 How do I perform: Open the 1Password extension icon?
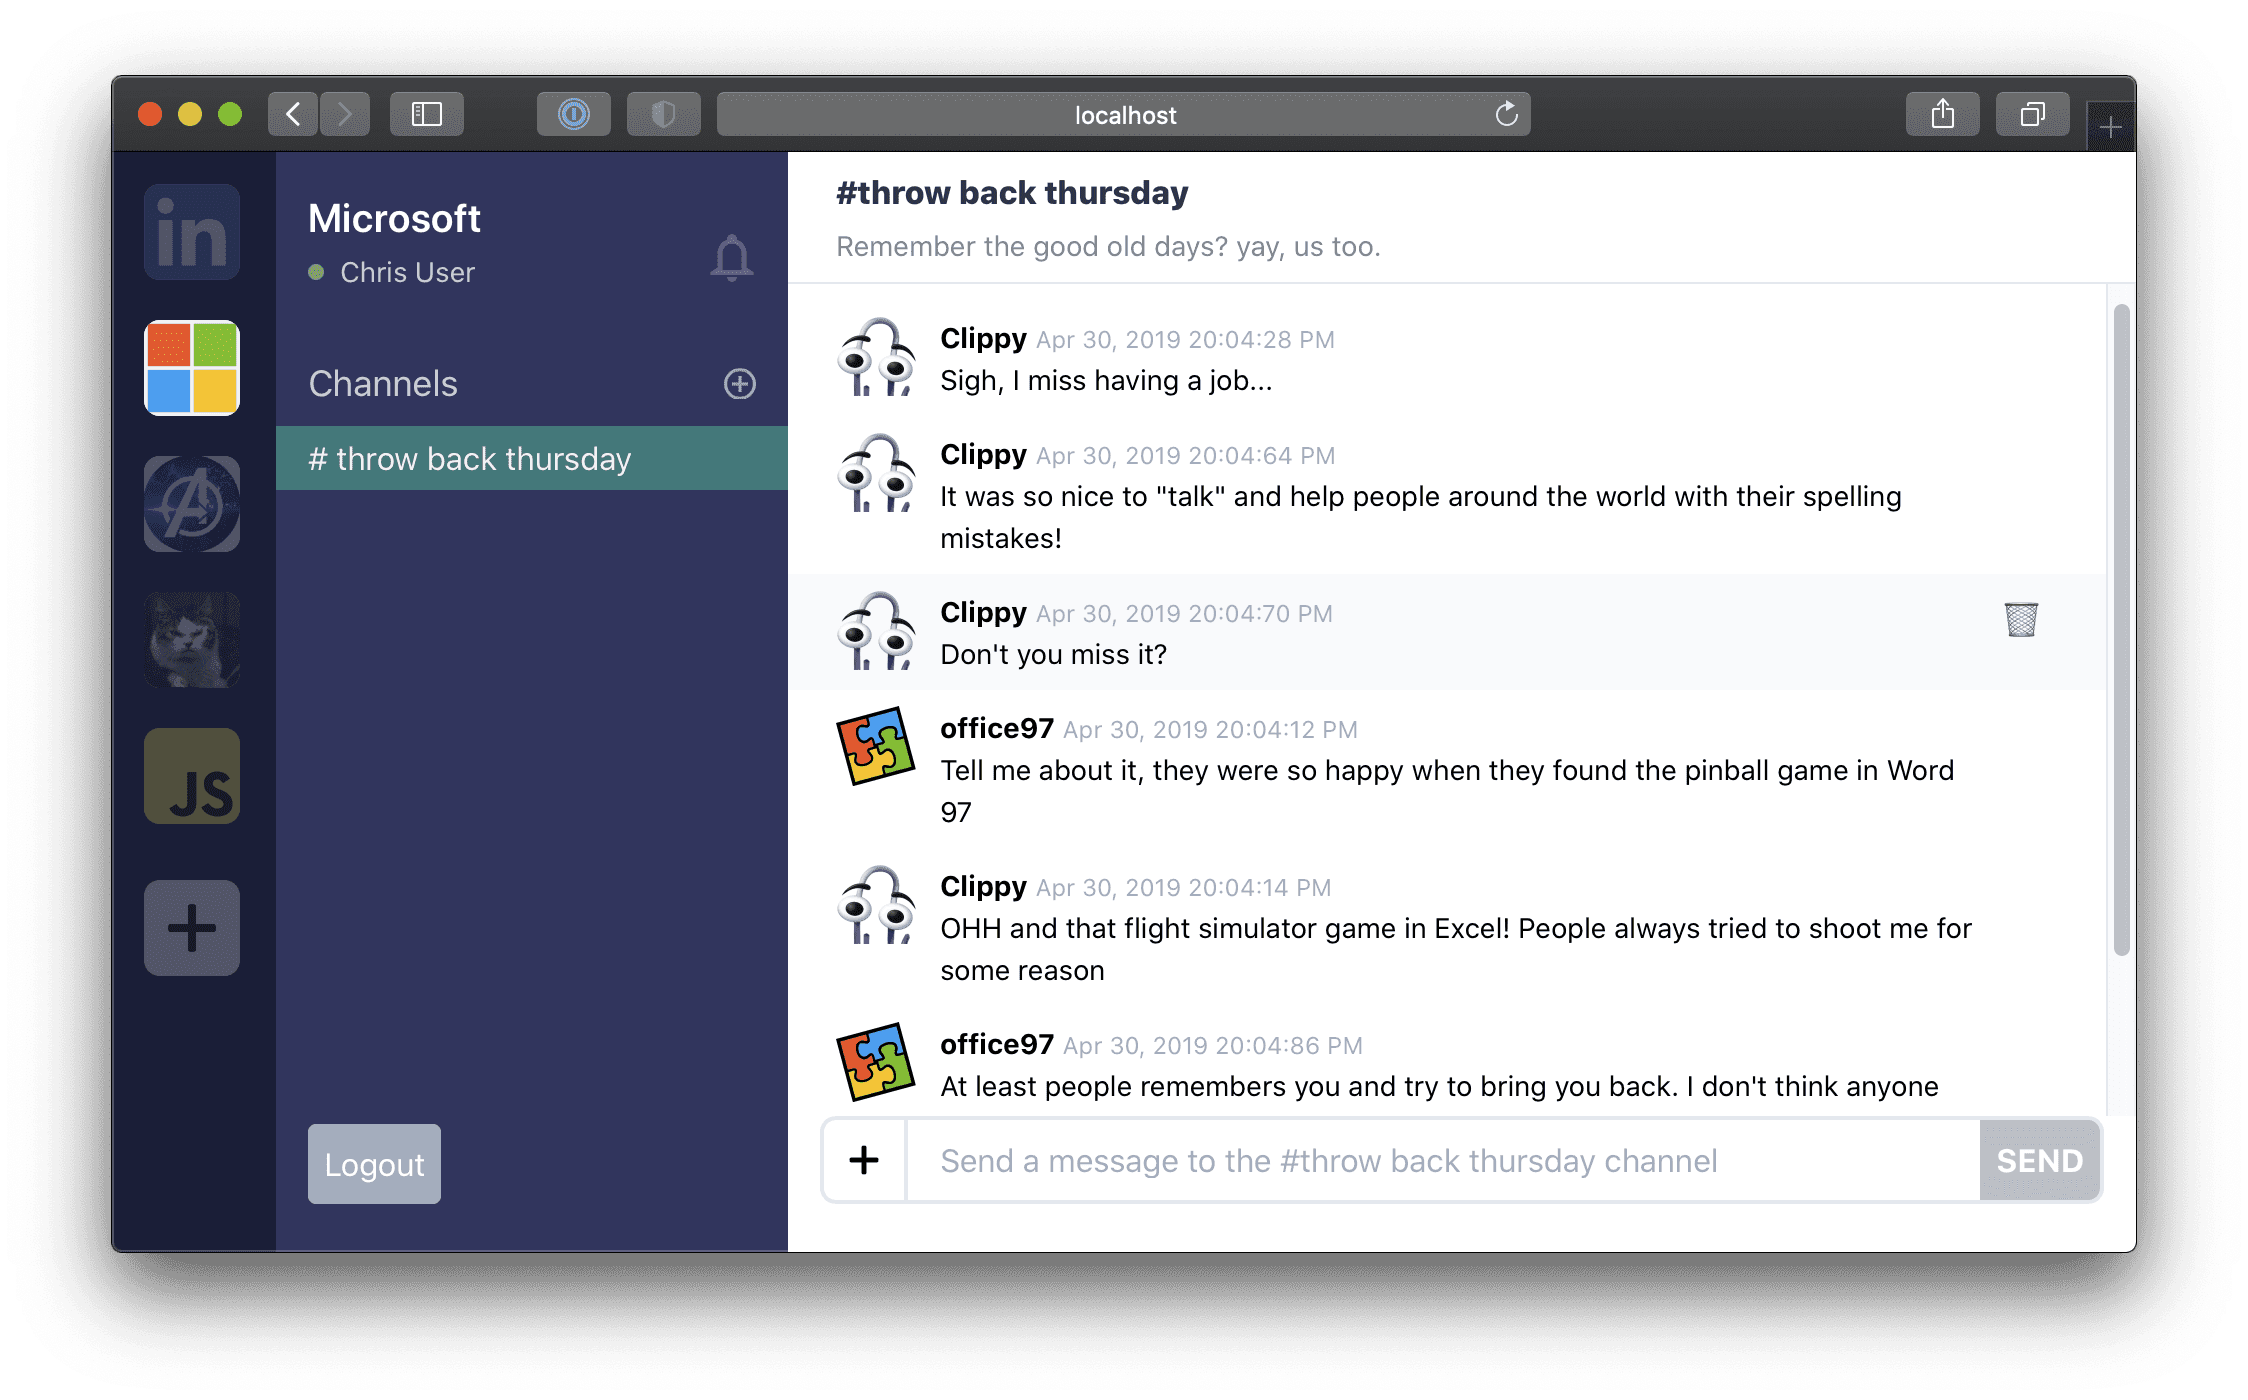(x=574, y=114)
